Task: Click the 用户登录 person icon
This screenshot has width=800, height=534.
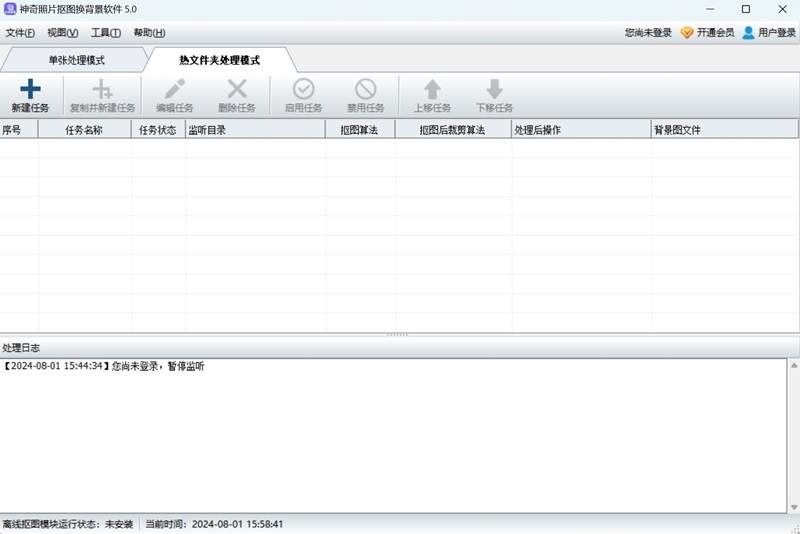Action: (748, 33)
